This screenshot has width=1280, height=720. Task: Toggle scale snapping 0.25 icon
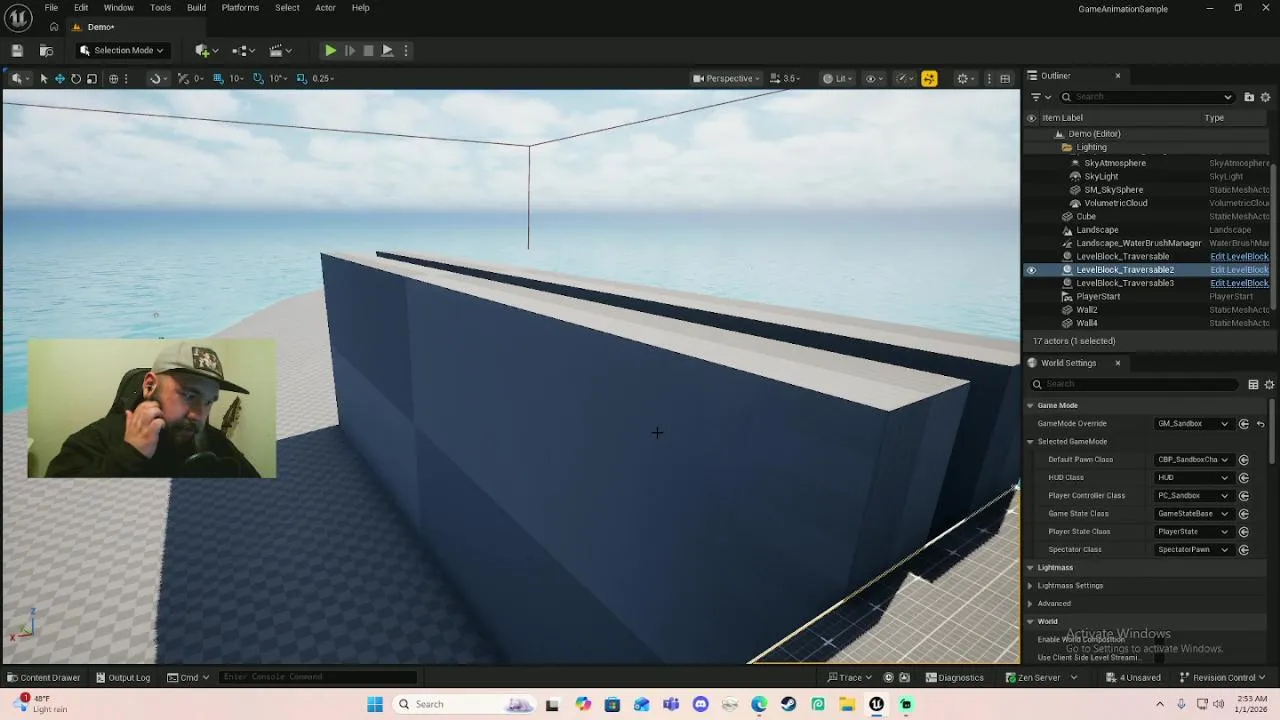click(301, 78)
